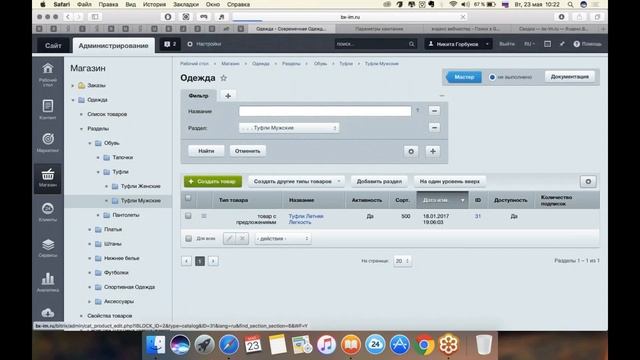Viewport: 640px width, 360px height.
Task: Click На один уровень вверх button
Action: click(x=450, y=182)
